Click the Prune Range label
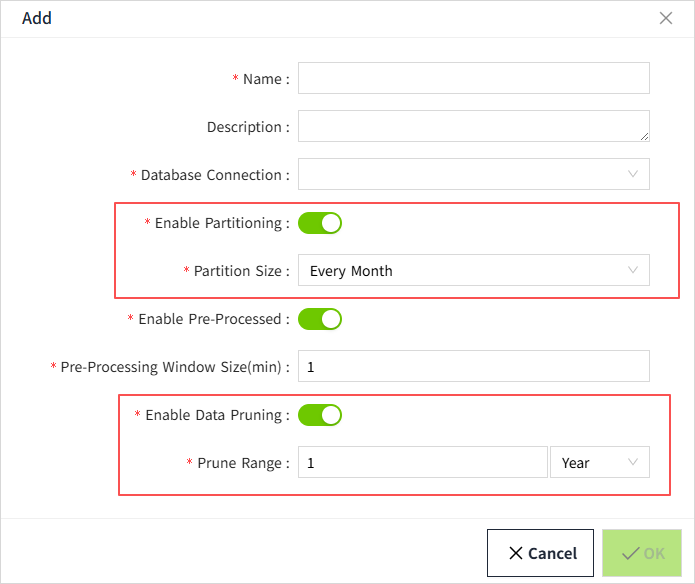 (242, 463)
